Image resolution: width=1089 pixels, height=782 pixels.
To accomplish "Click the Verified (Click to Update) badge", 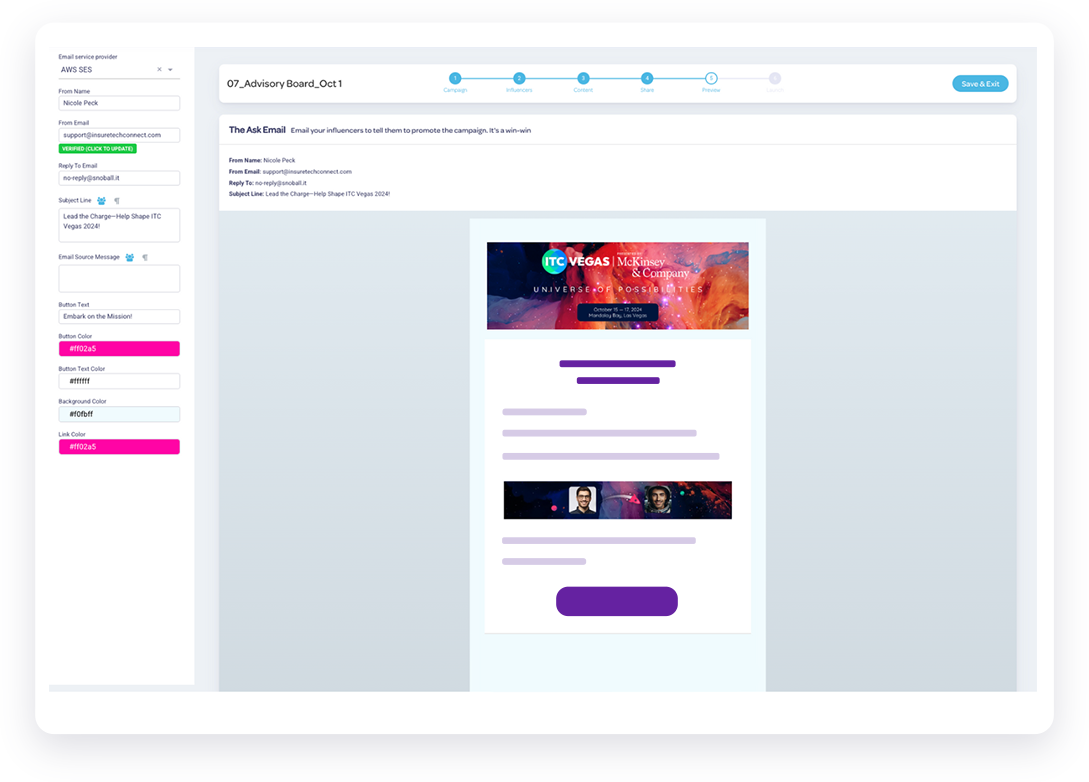I will pos(97,149).
